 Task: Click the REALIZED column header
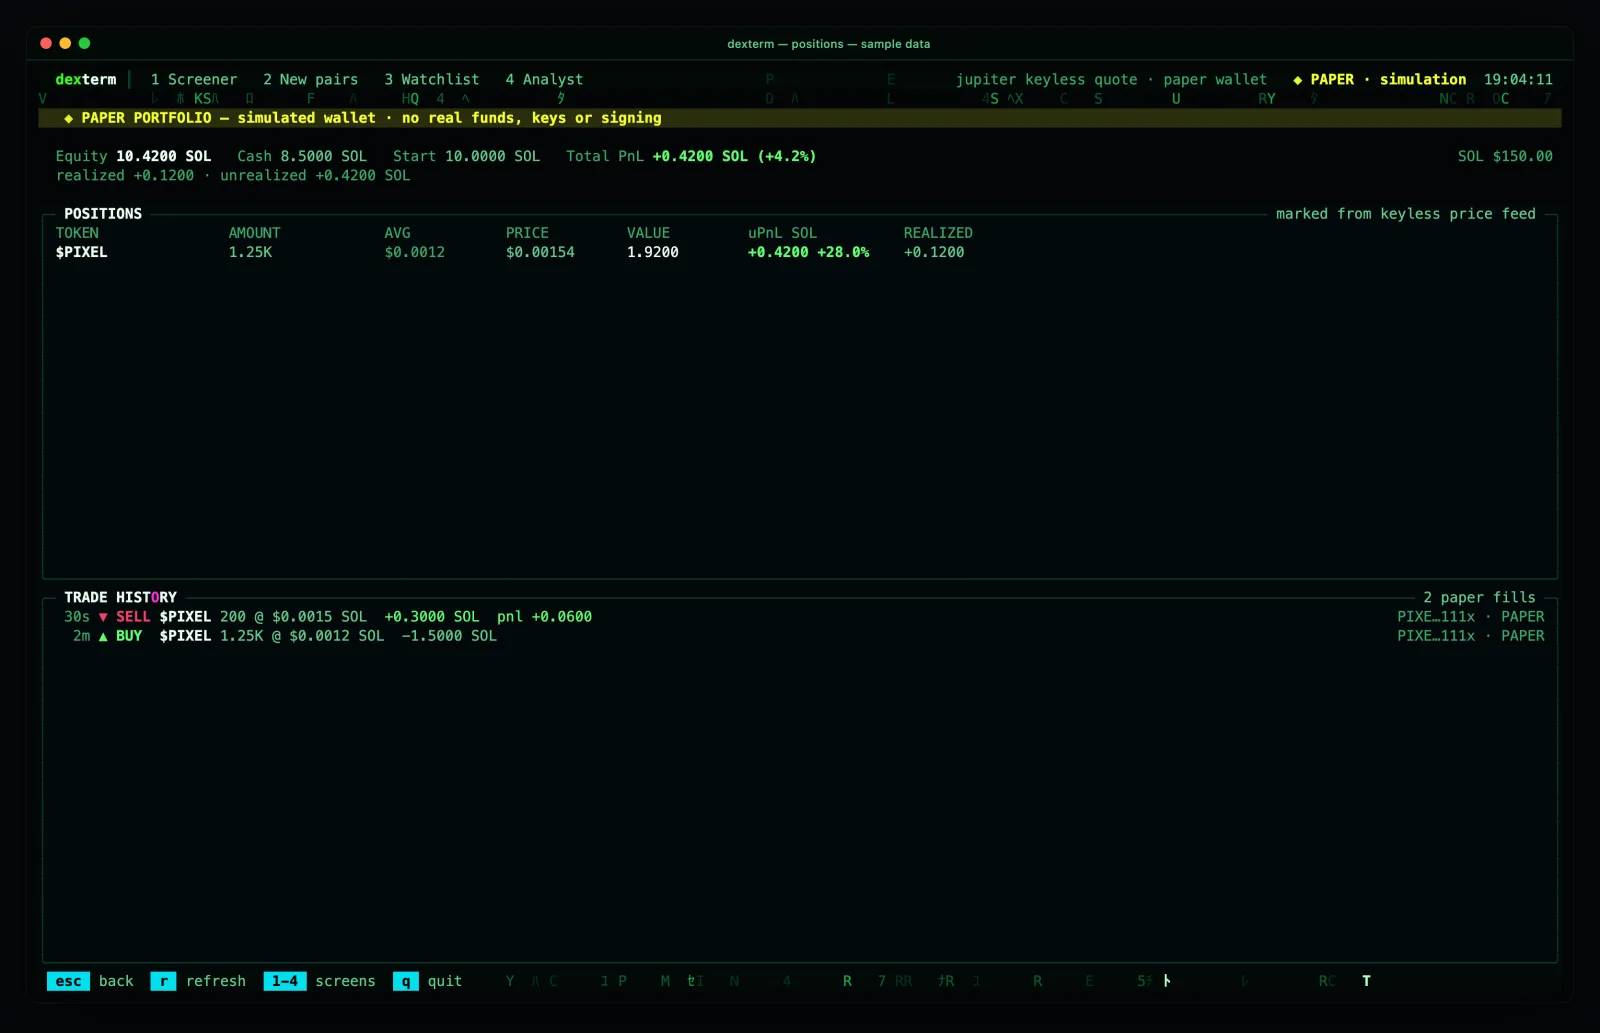[x=938, y=233]
